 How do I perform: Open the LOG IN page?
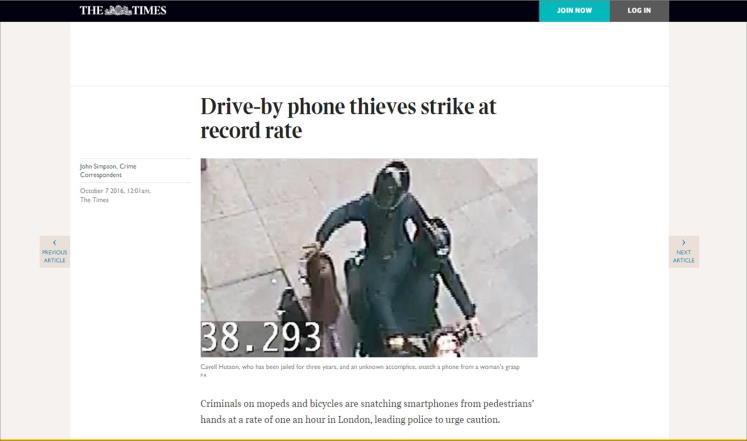pyautogui.click(x=639, y=10)
